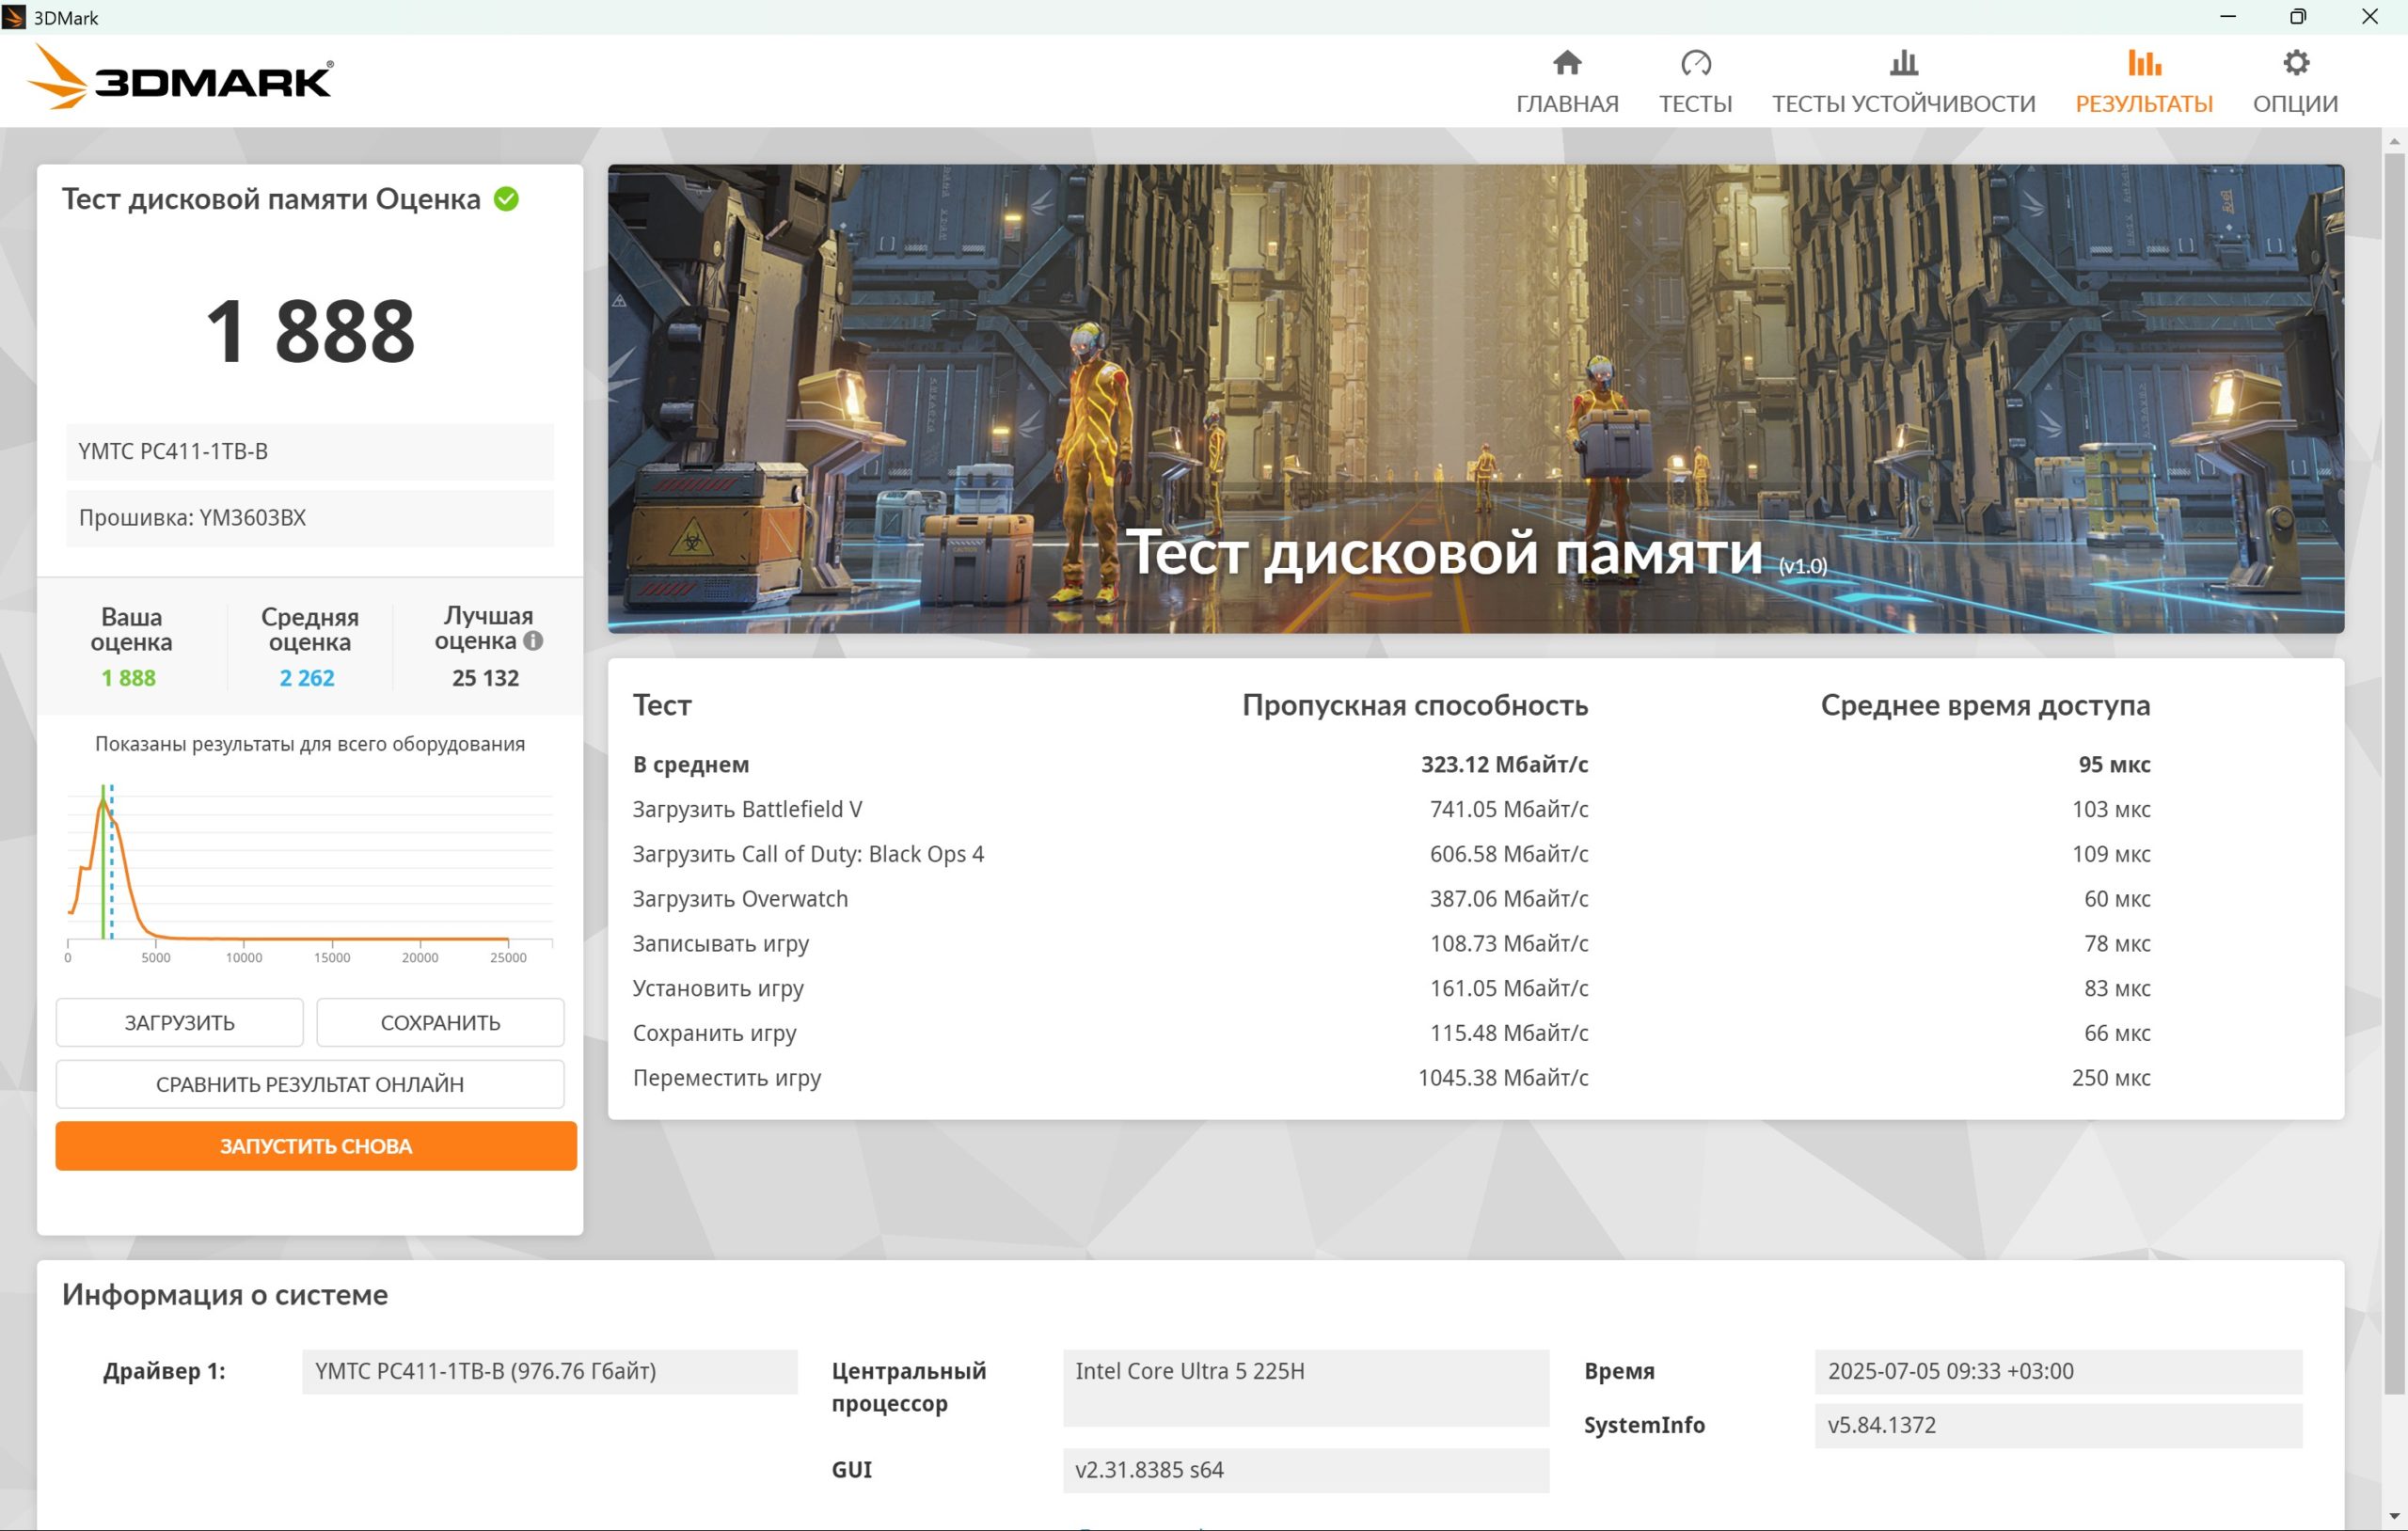Viewport: 2408px width, 1531px height.
Task: Click the speedometer tests icon
Action: (x=1696, y=63)
